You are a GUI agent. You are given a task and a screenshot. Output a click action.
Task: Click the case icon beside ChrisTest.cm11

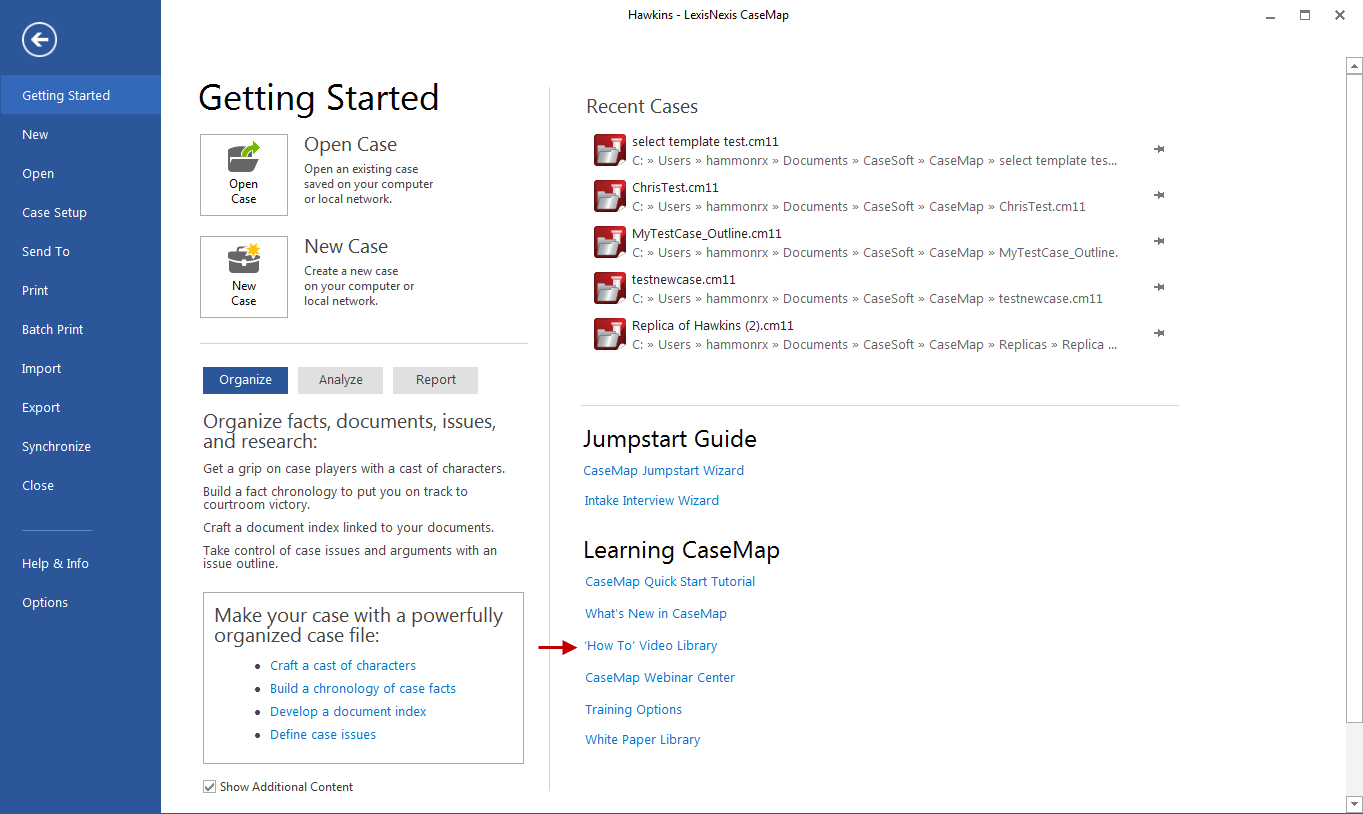point(610,196)
